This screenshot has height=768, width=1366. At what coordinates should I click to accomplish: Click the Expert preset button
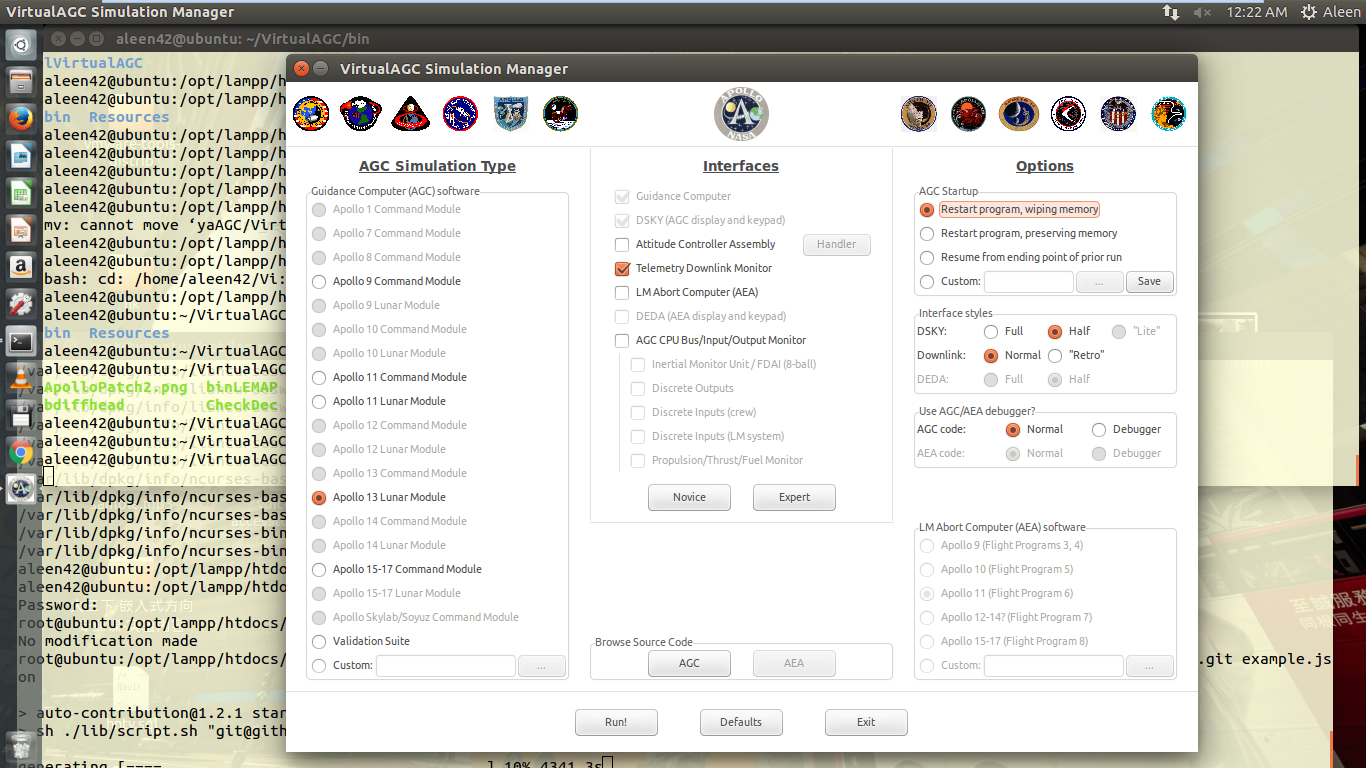pyautogui.click(x=794, y=497)
